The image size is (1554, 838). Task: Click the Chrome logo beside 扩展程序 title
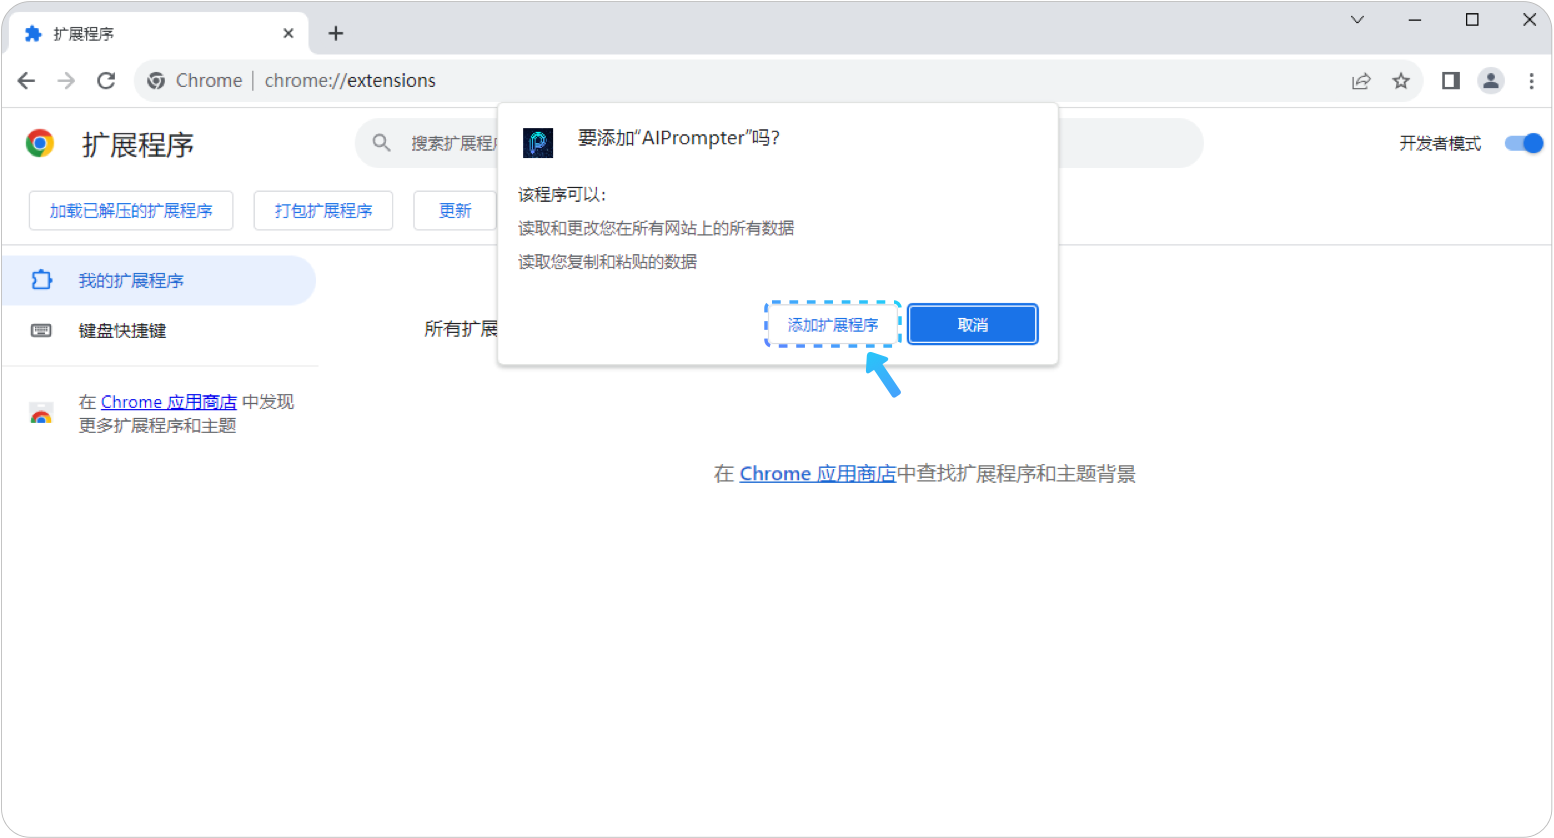tap(40, 144)
